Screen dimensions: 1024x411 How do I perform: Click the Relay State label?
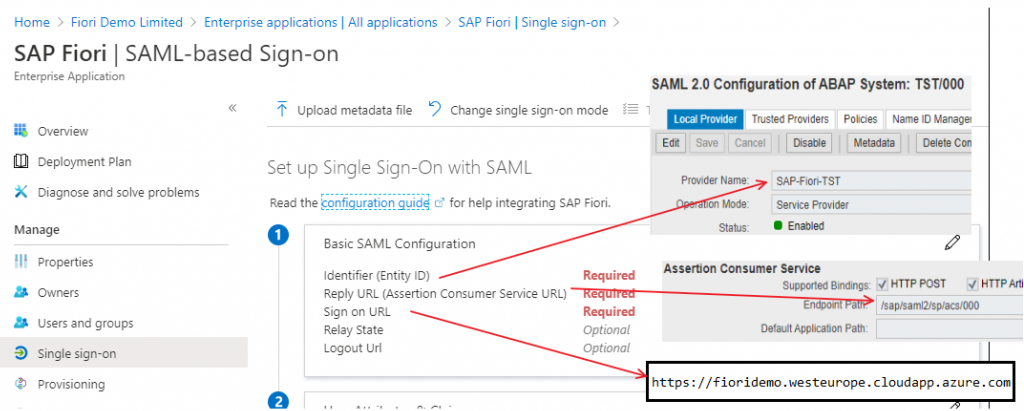[353, 330]
